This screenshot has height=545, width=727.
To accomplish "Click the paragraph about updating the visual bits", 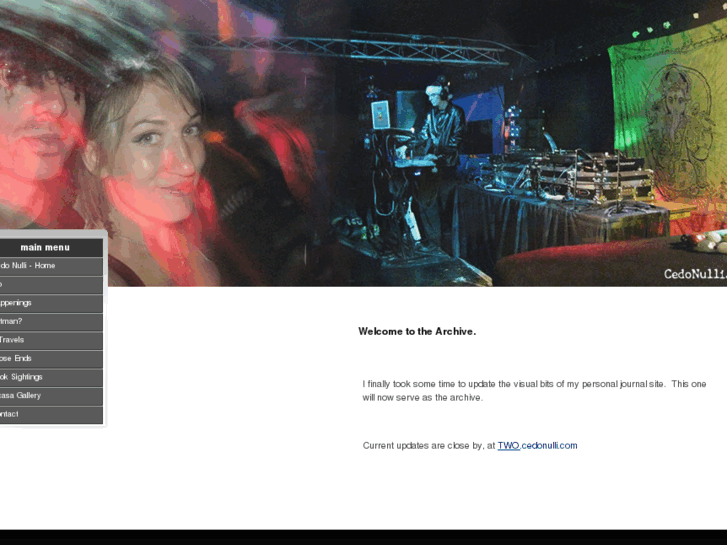I will (534, 391).
